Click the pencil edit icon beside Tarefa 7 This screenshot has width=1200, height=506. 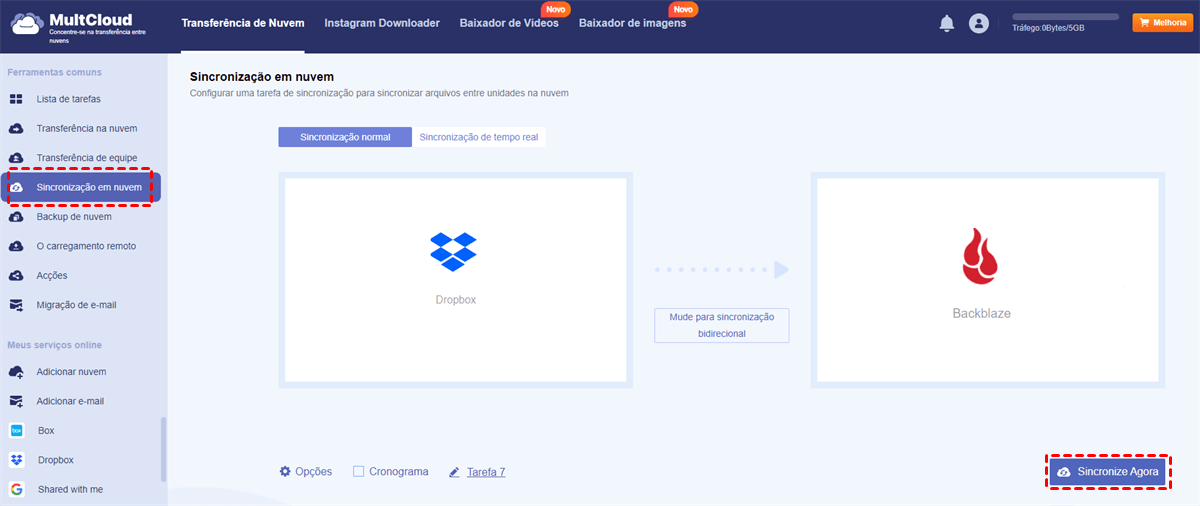click(454, 471)
